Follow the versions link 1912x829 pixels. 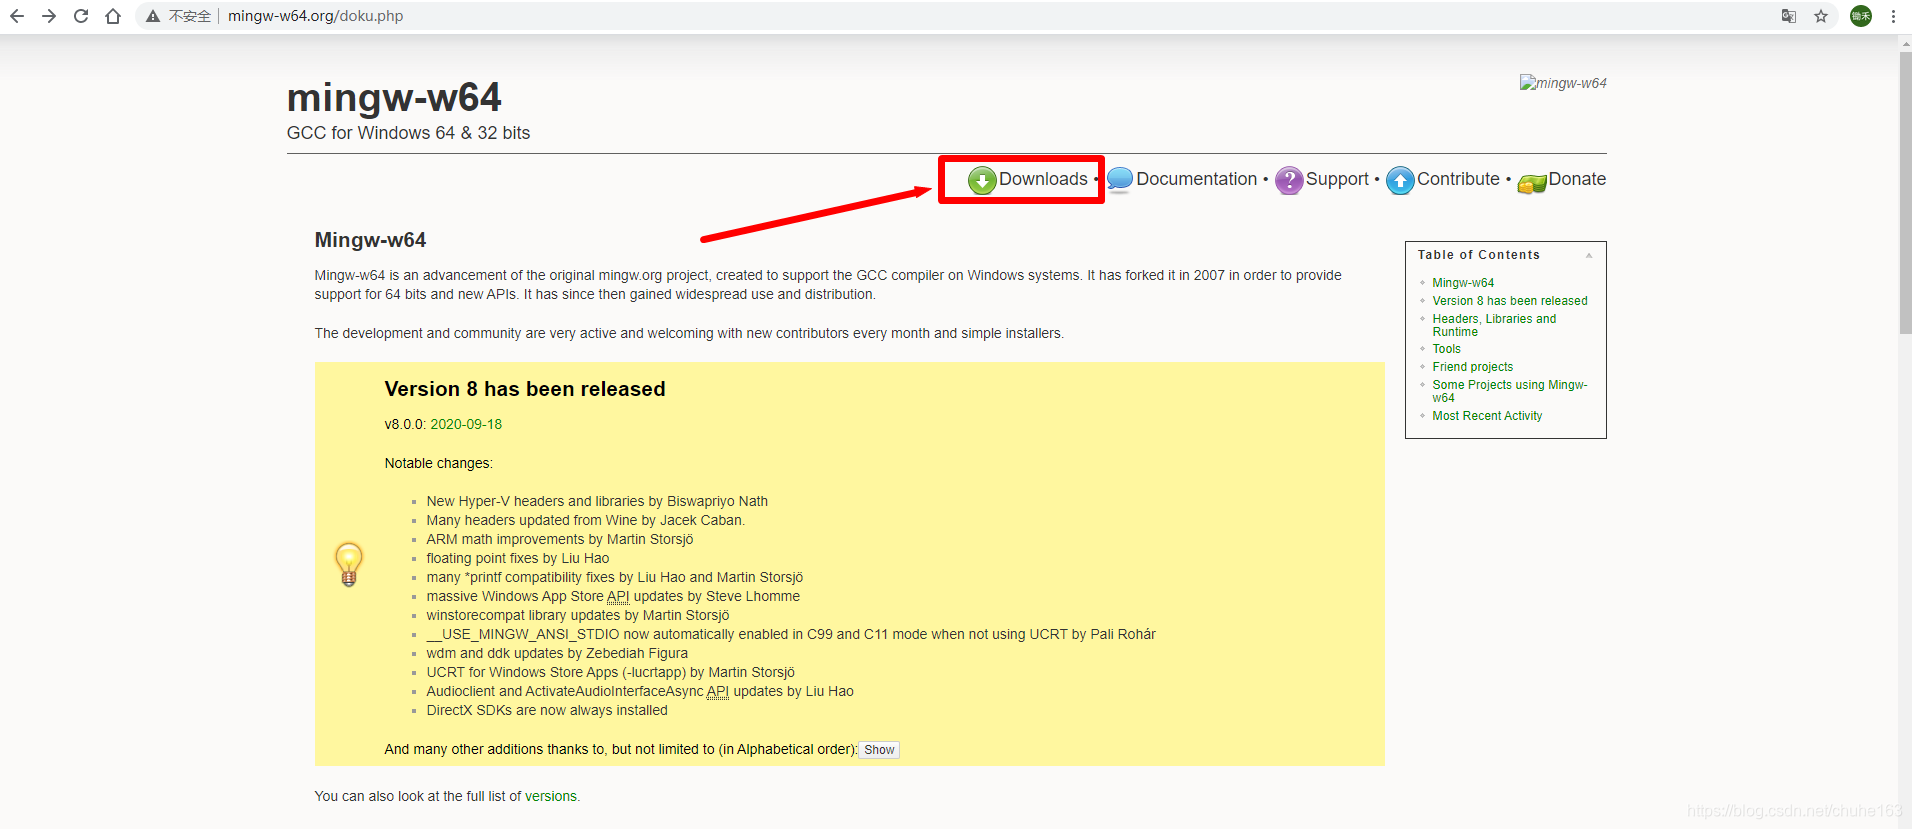click(551, 796)
